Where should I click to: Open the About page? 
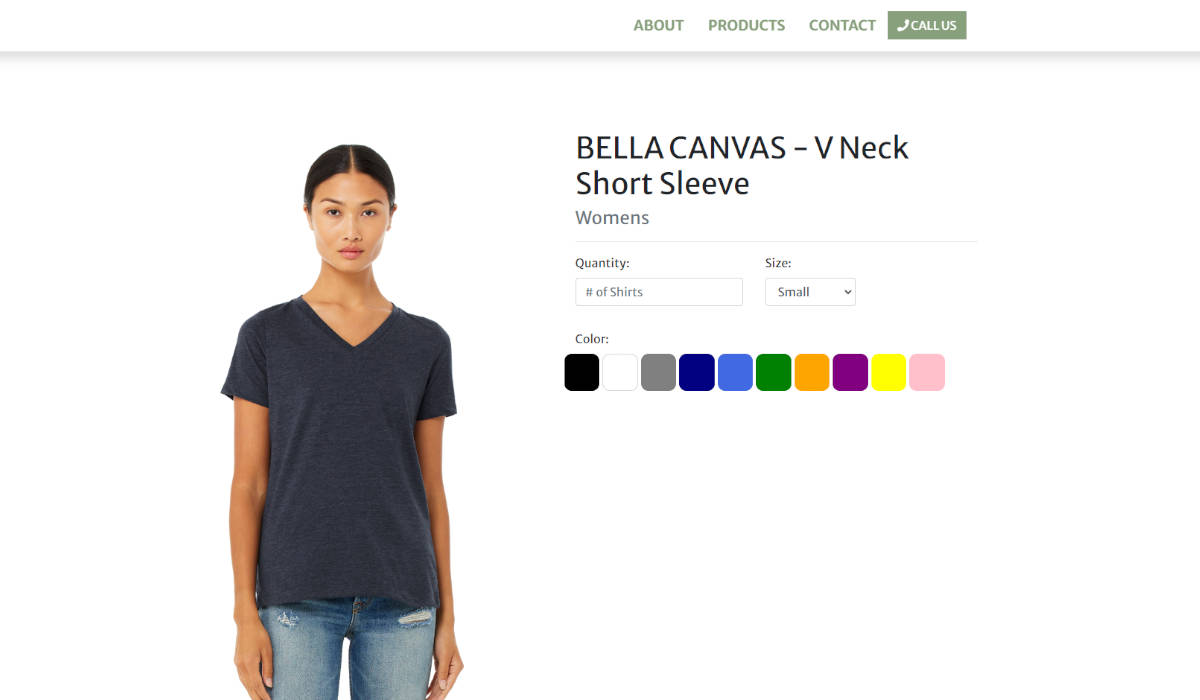658,25
